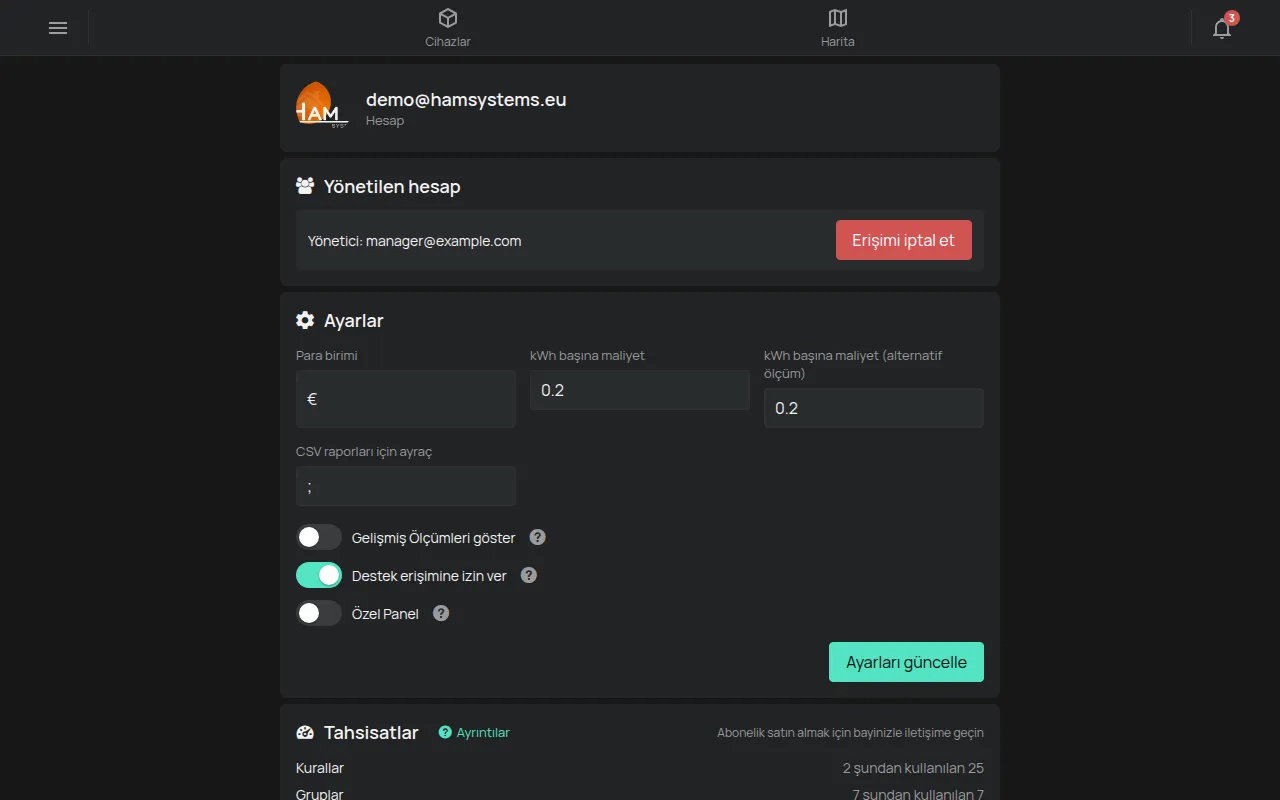1280x800 pixels.
Task: Click the Ayarları güncelle button
Action: [x=906, y=662]
